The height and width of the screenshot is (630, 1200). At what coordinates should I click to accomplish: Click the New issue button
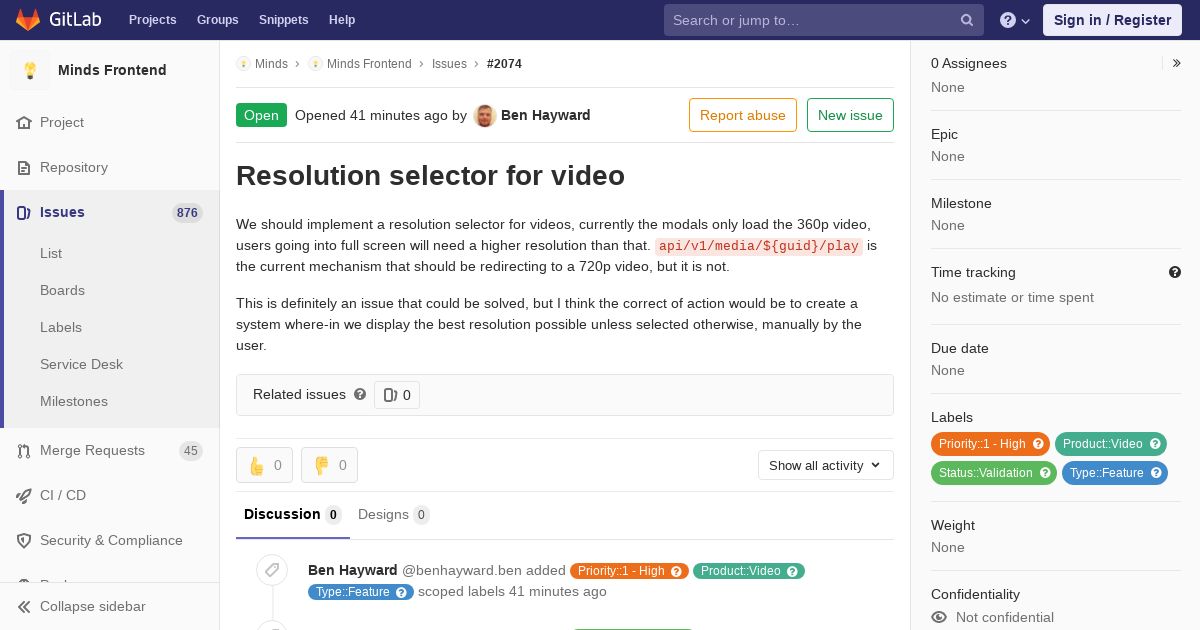point(850,115)
